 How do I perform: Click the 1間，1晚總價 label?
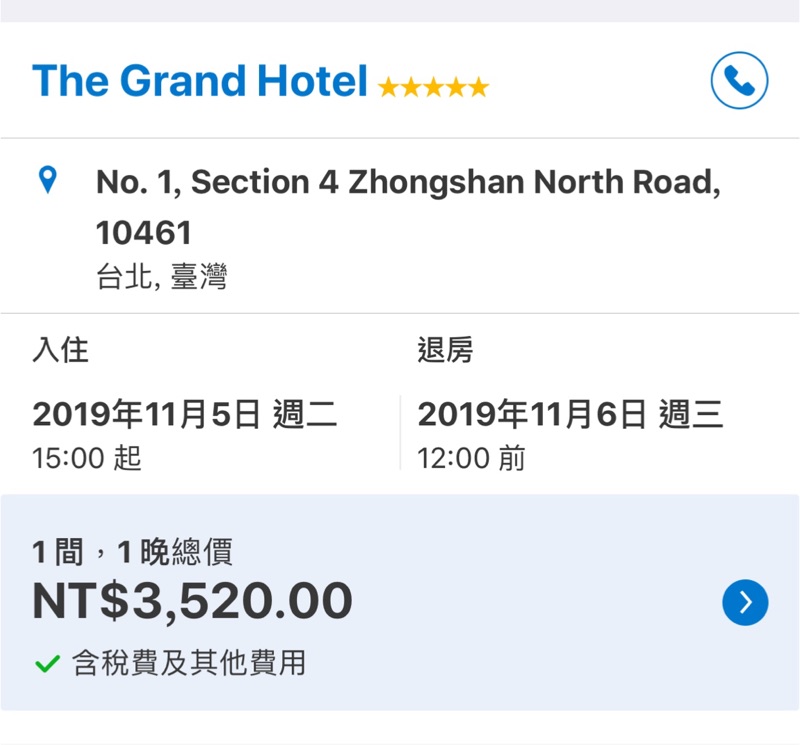pyautogui.click(x=132, y=552)
